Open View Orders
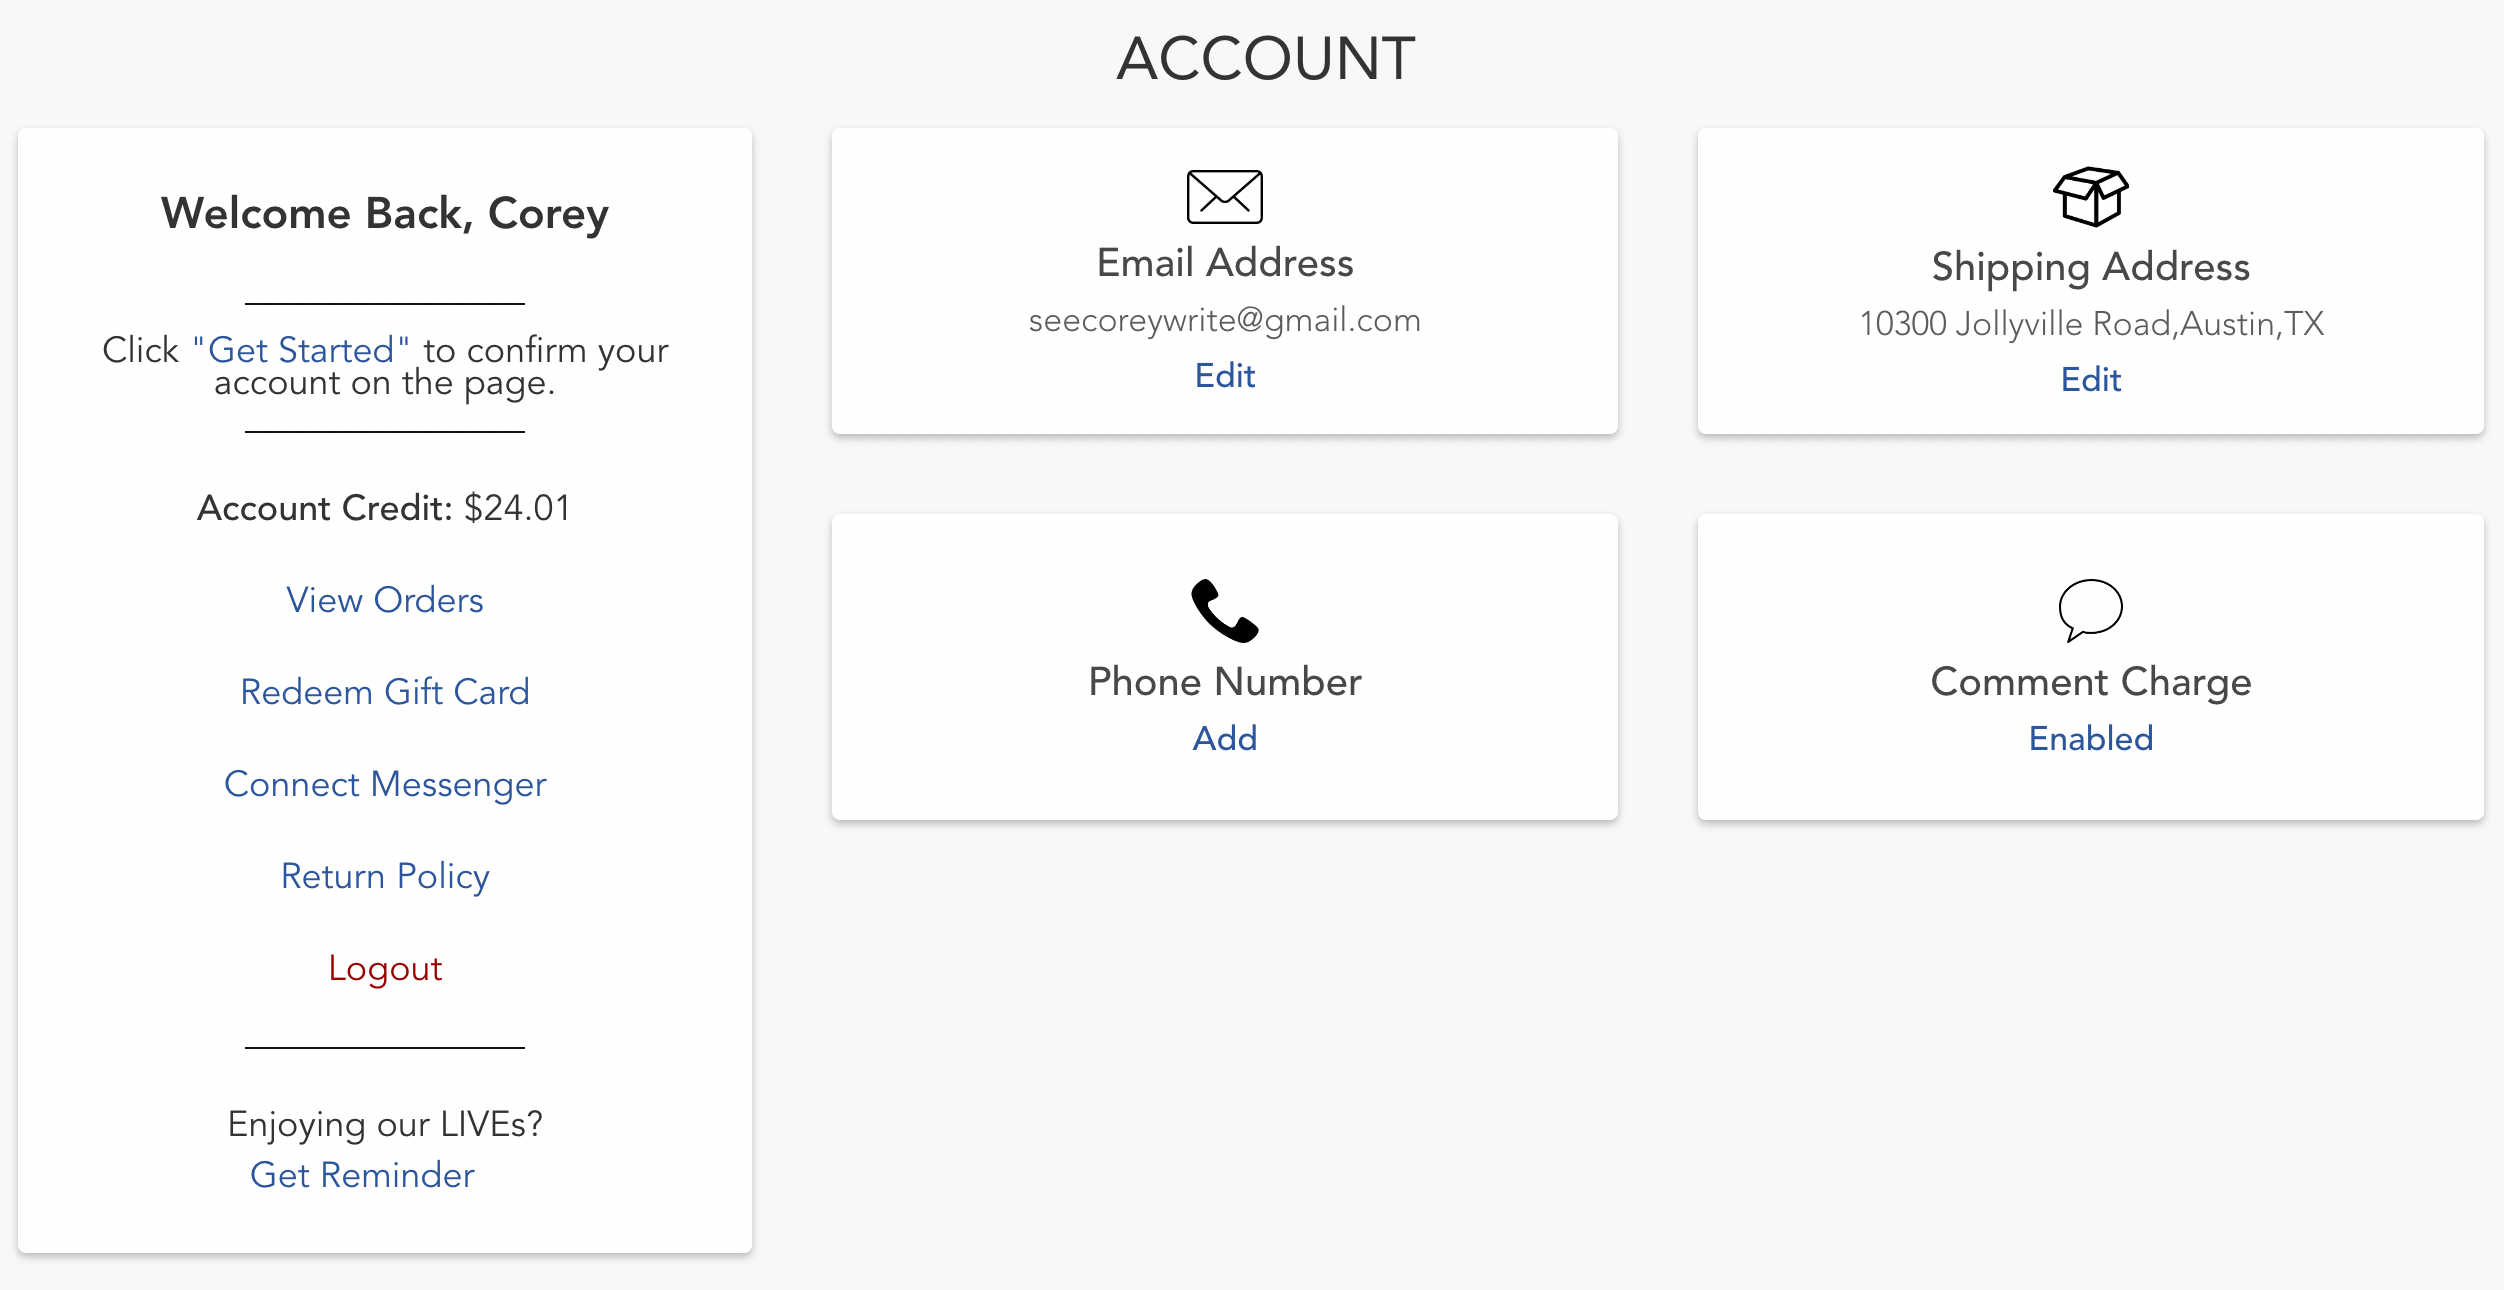Viewport: 2504px width, 1290px height. click(385, 600)
